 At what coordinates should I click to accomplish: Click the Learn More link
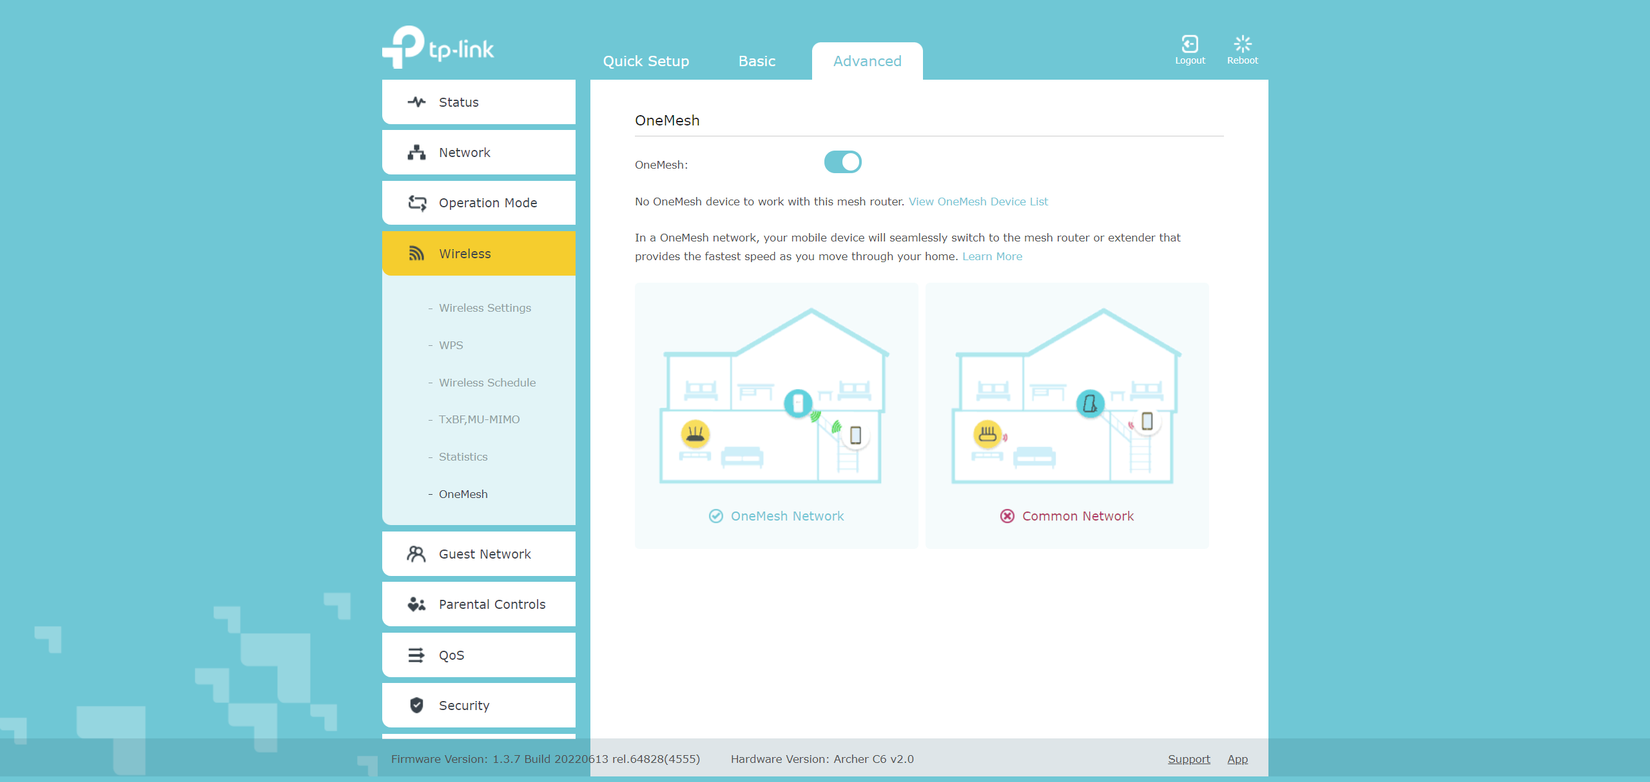[x=992, y=257]
